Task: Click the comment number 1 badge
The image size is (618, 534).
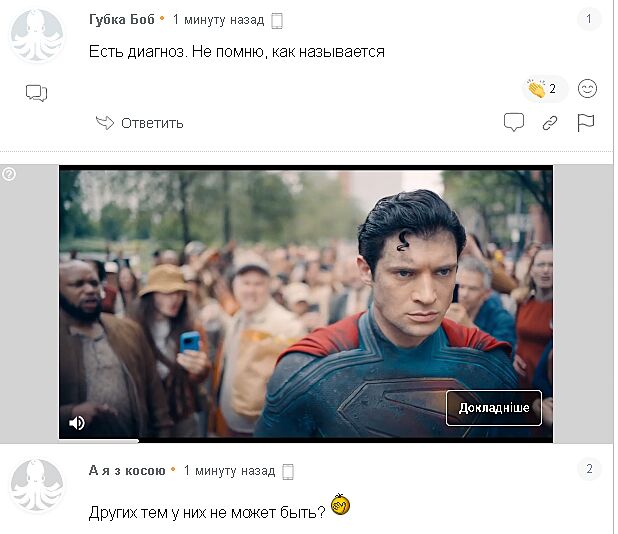Action: point(589,19)
